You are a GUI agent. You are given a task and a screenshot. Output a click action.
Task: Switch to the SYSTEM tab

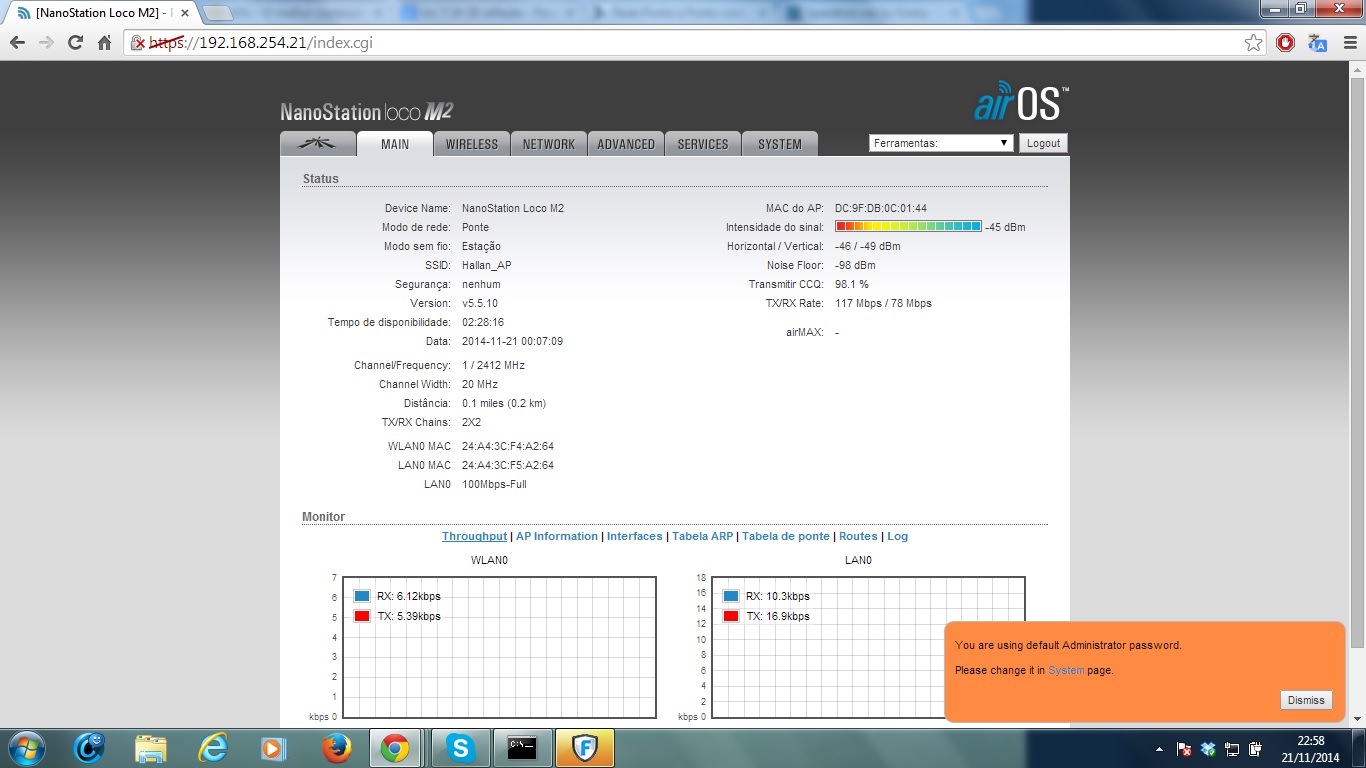pyautogui.click(x=780, y=144)
